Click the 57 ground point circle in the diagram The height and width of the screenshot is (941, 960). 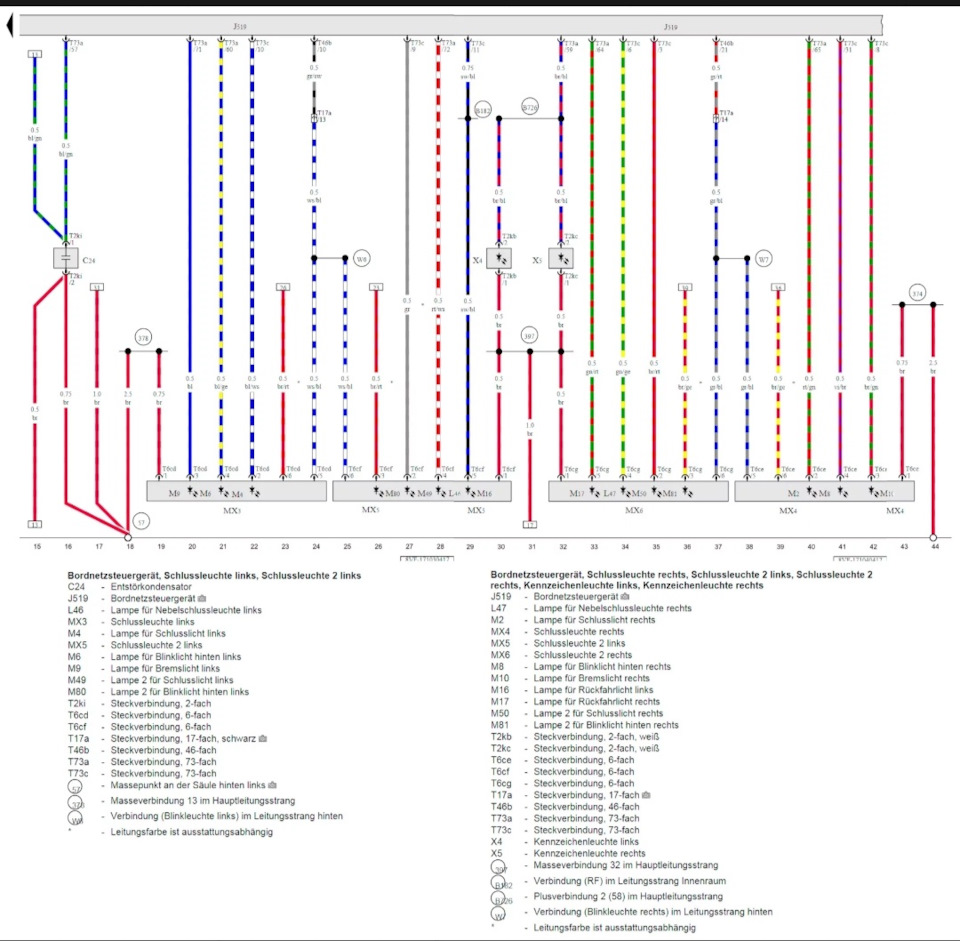click(141, 522)
